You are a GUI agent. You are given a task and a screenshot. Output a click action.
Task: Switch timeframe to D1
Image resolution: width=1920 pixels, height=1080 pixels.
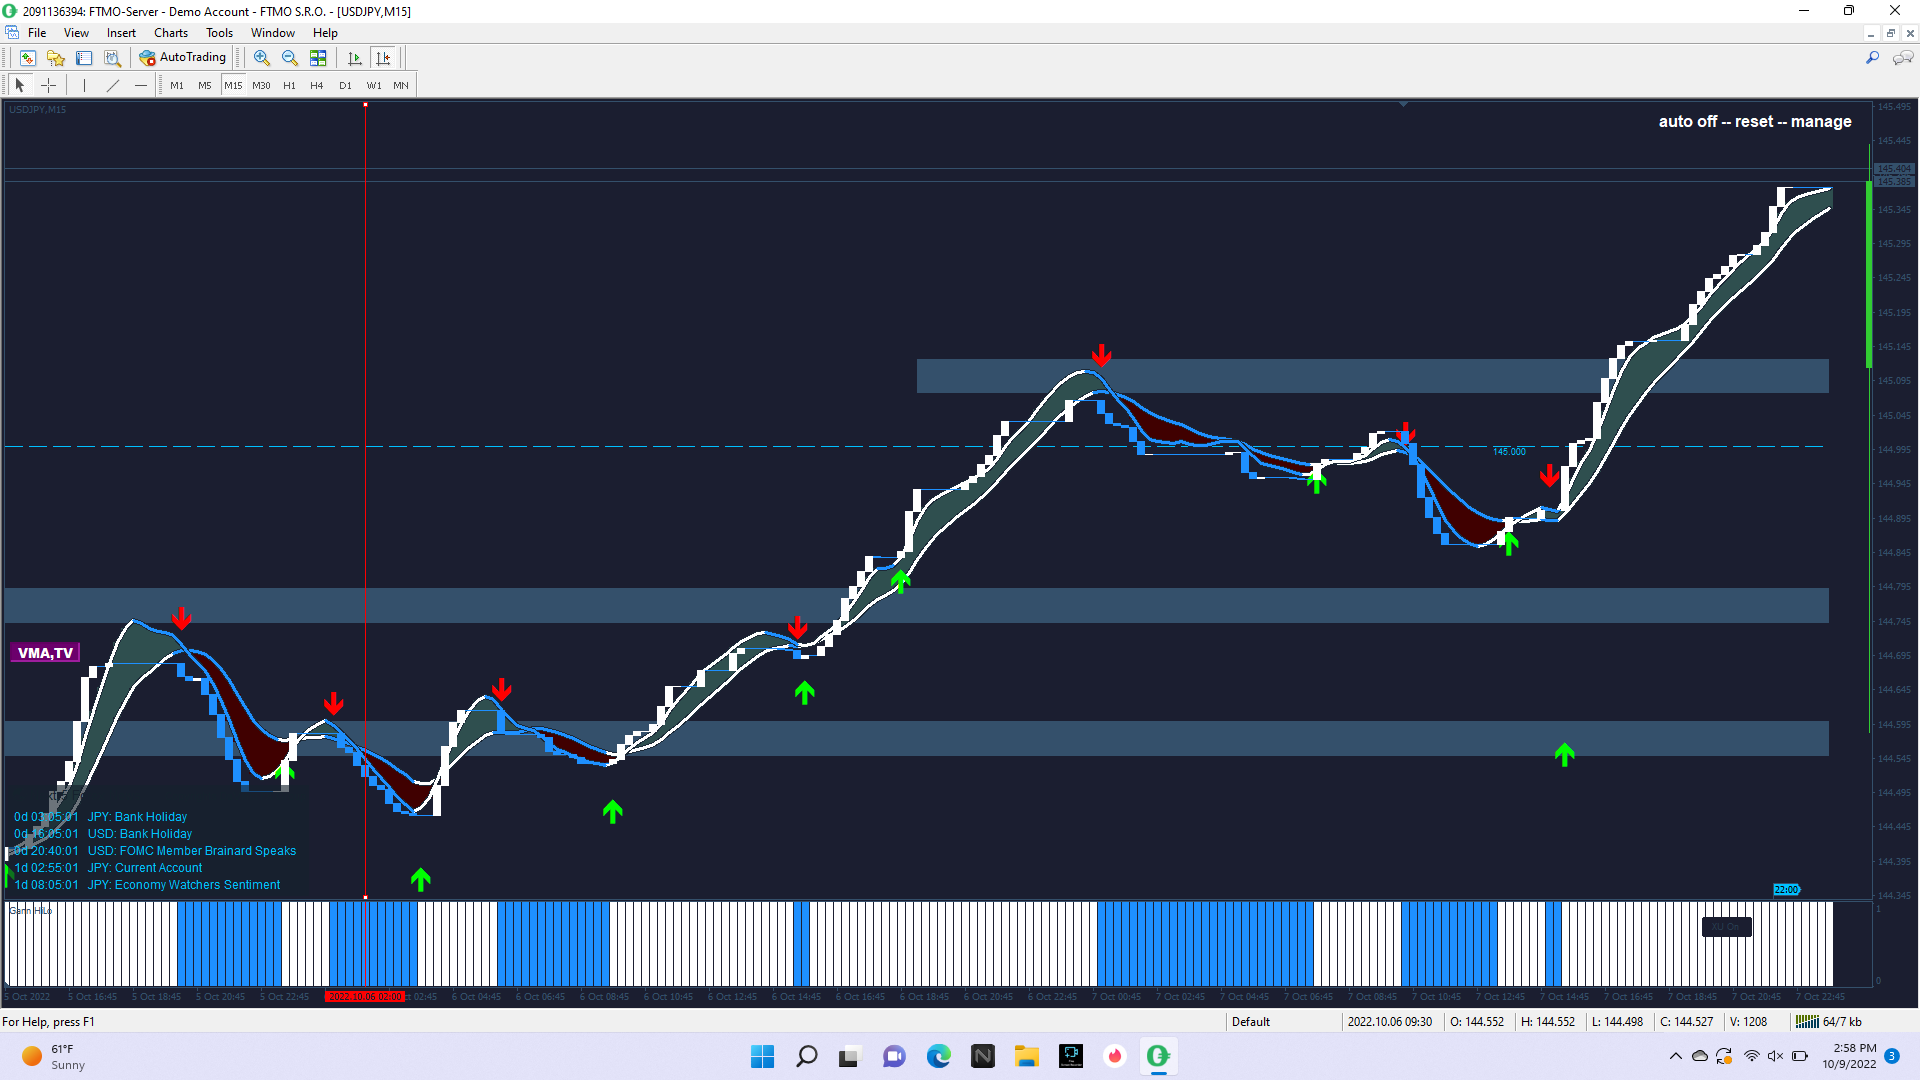tap(345, 85)
